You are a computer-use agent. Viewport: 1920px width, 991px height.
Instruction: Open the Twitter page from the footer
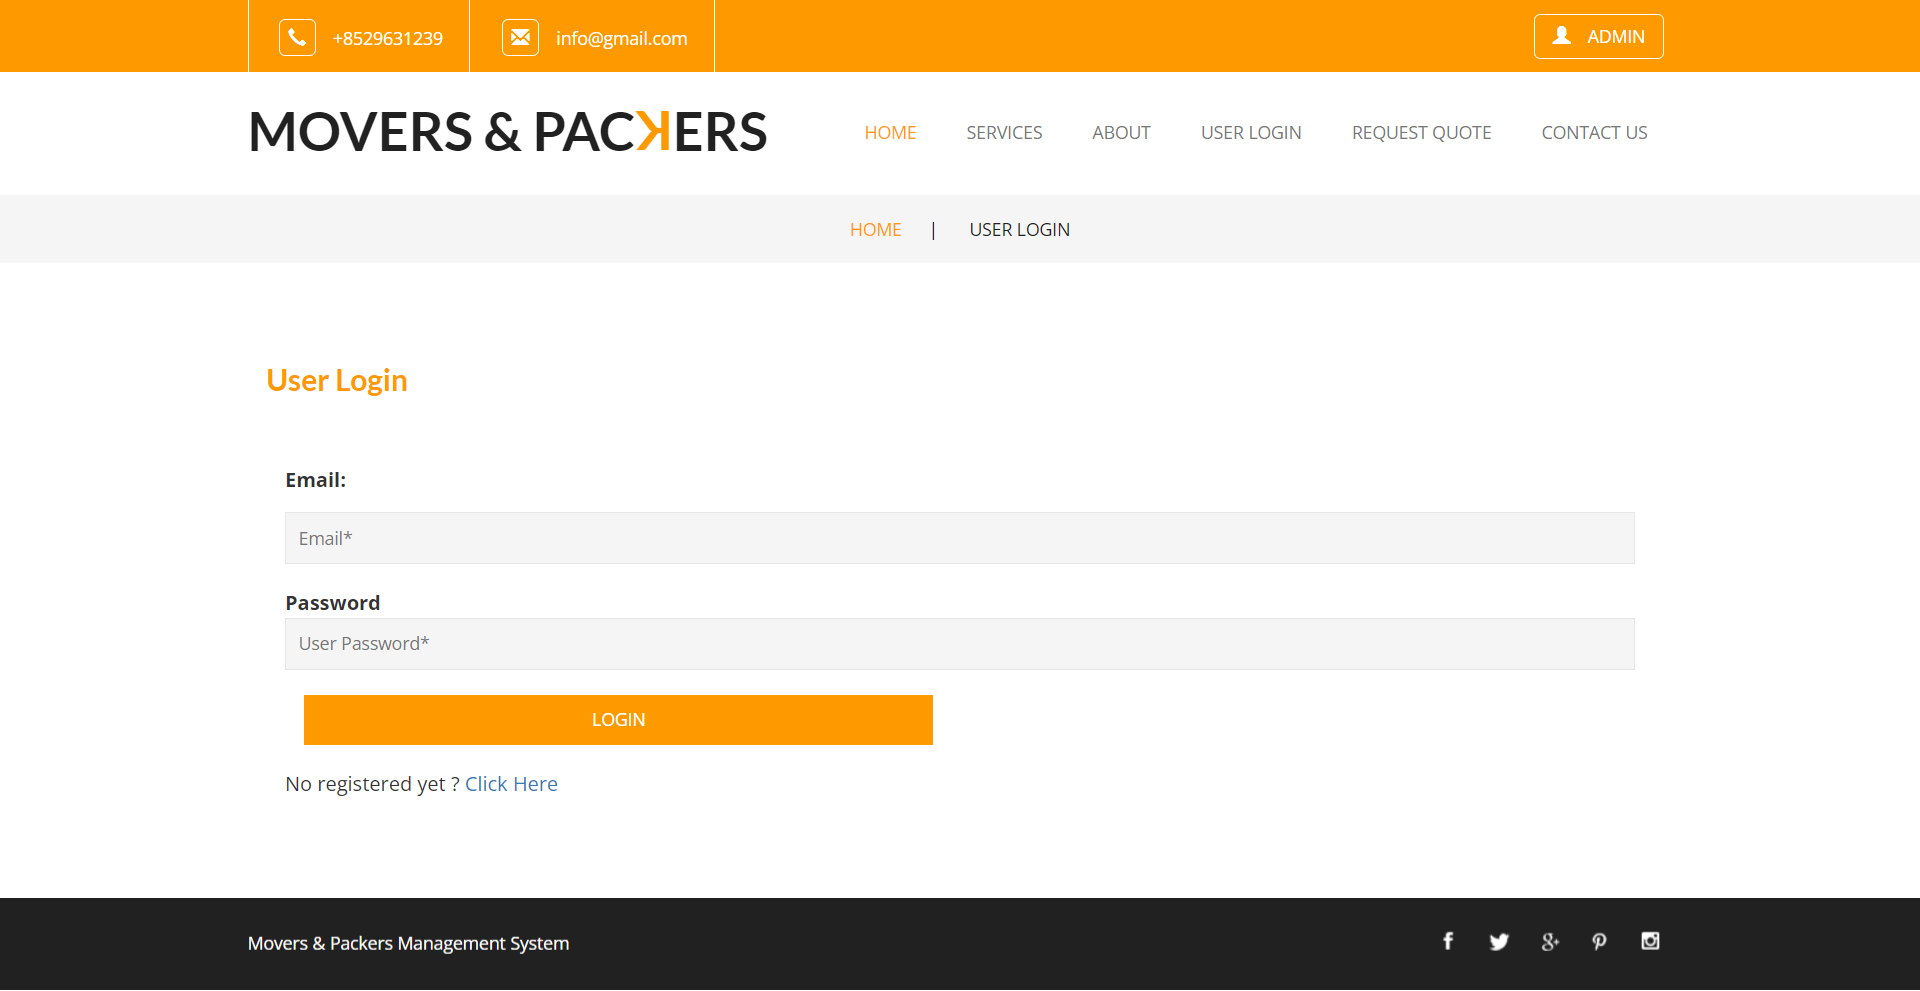[x=1499, y=941]
